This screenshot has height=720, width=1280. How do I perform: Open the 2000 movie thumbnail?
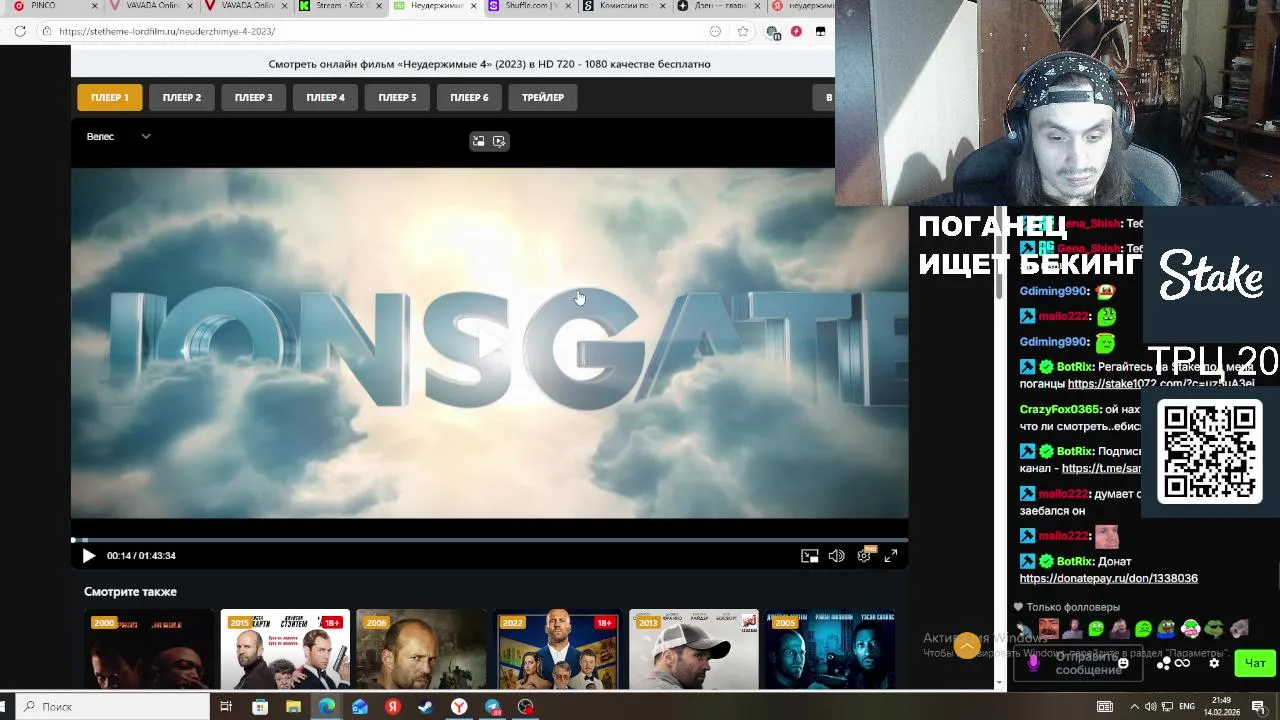[x=149, y=650]
